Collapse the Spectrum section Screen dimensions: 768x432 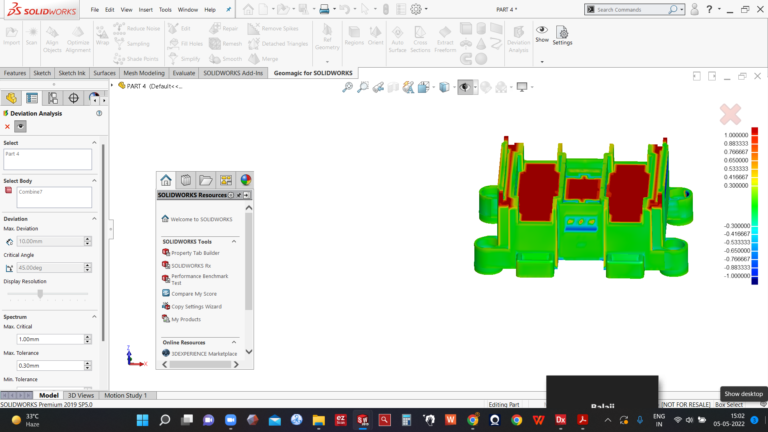tap(94, 317)
